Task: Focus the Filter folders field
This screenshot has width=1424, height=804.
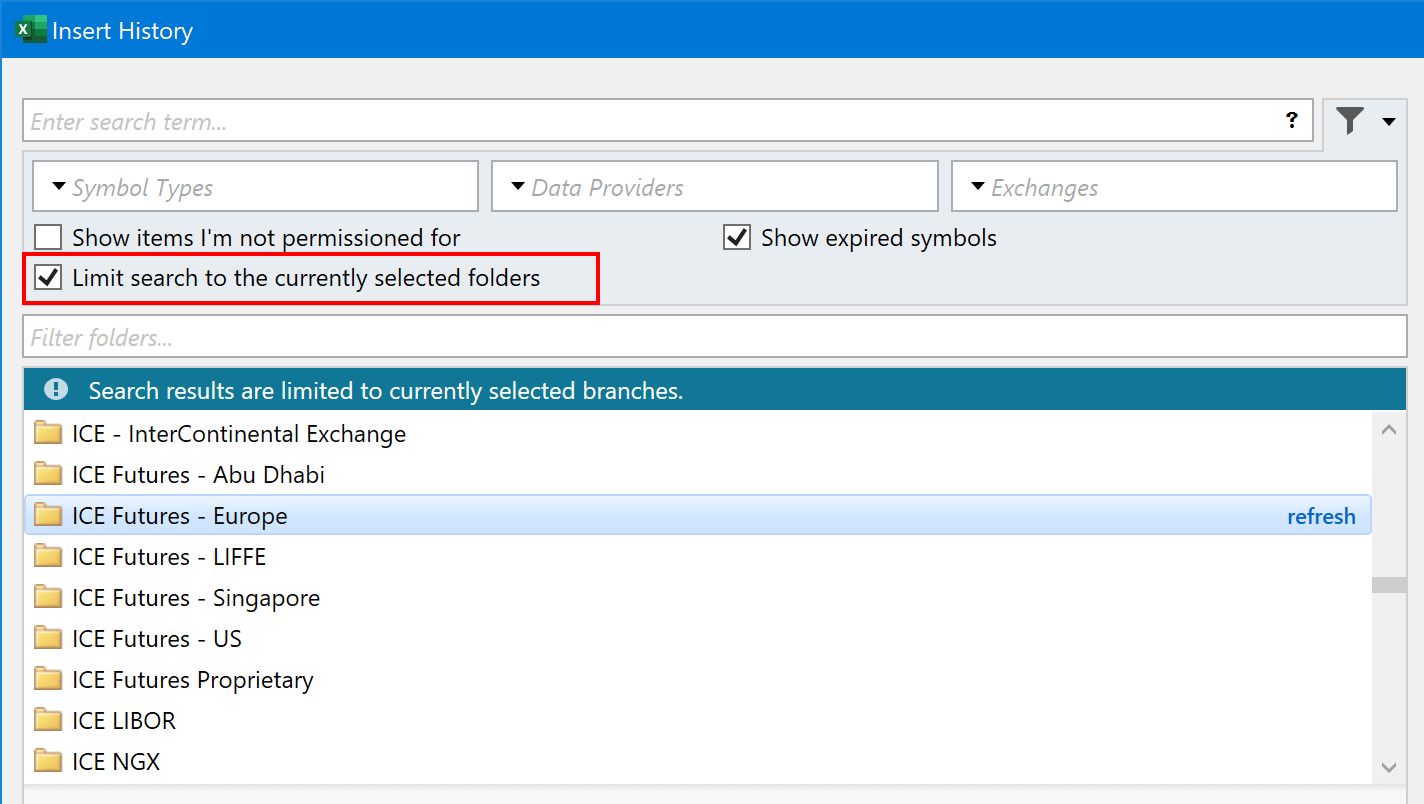Action: click(715, 337)
